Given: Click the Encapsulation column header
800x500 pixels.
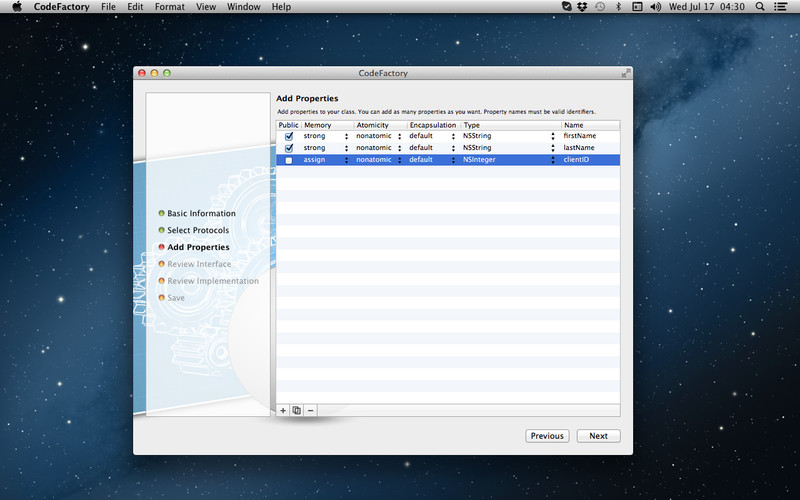Looking at the screenshot, I should tap(434, 125).
